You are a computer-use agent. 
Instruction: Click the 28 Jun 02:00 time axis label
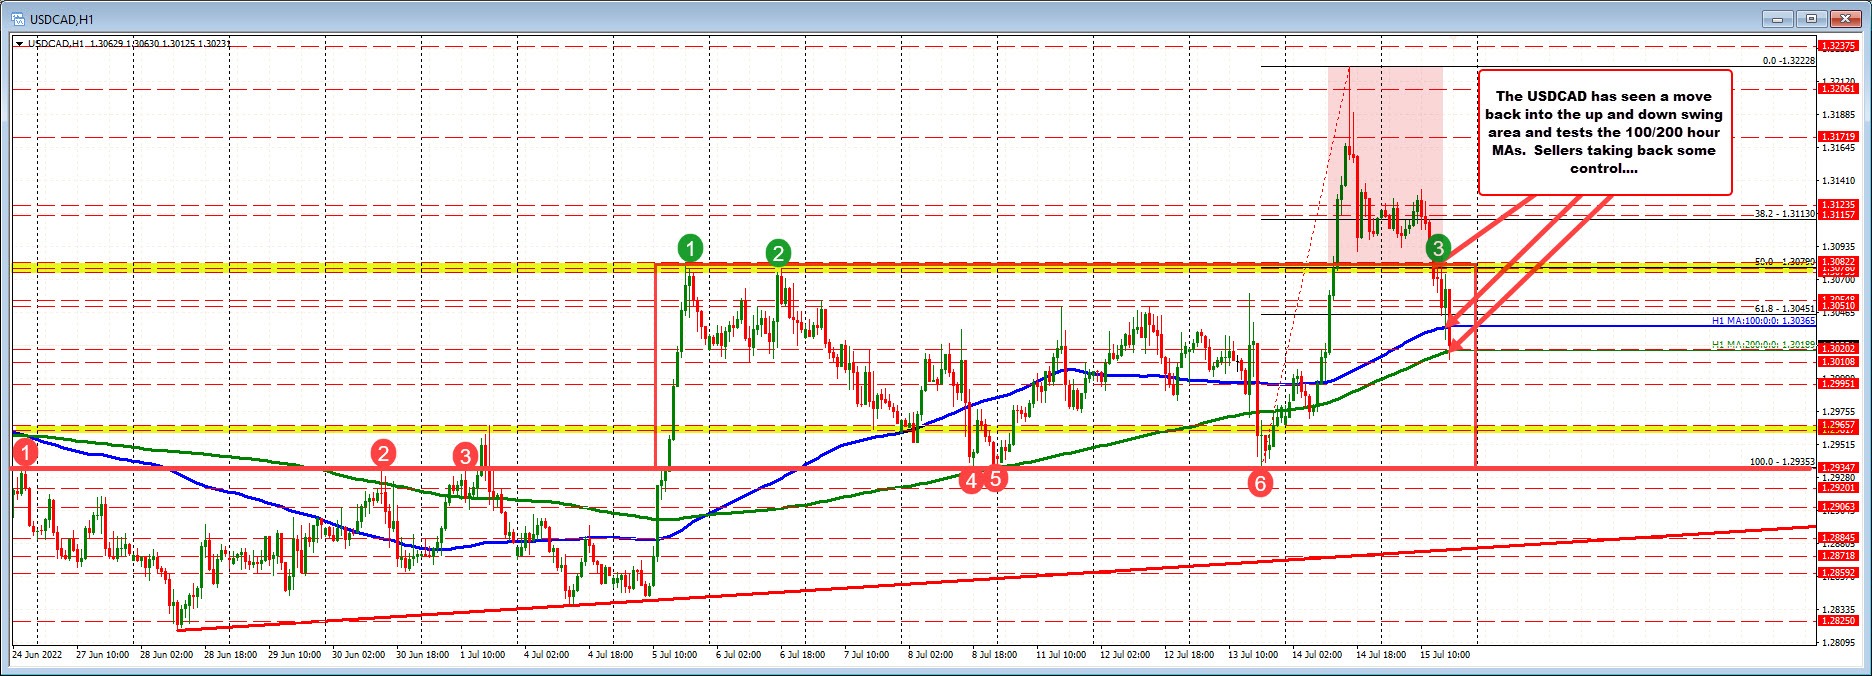click(x=169, y=655)
